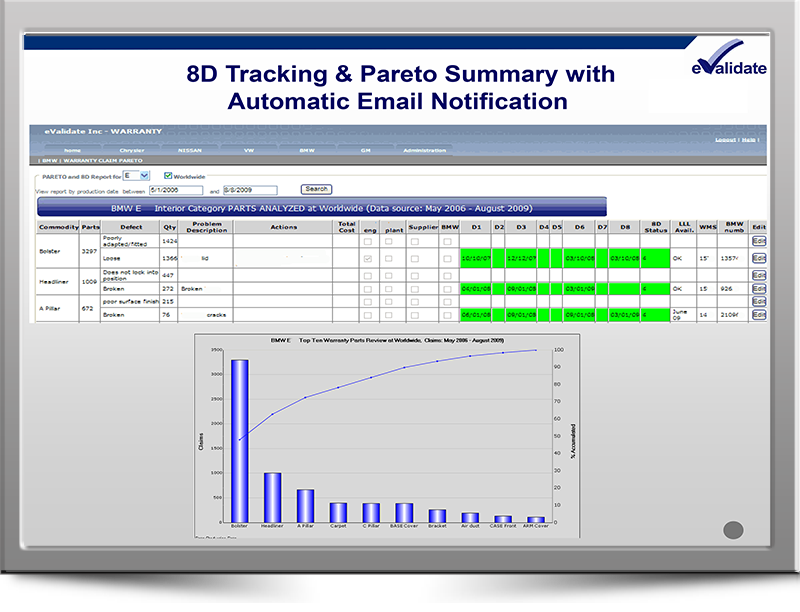Select the VW tab
The image size is (800, 612).
[249, 150]
